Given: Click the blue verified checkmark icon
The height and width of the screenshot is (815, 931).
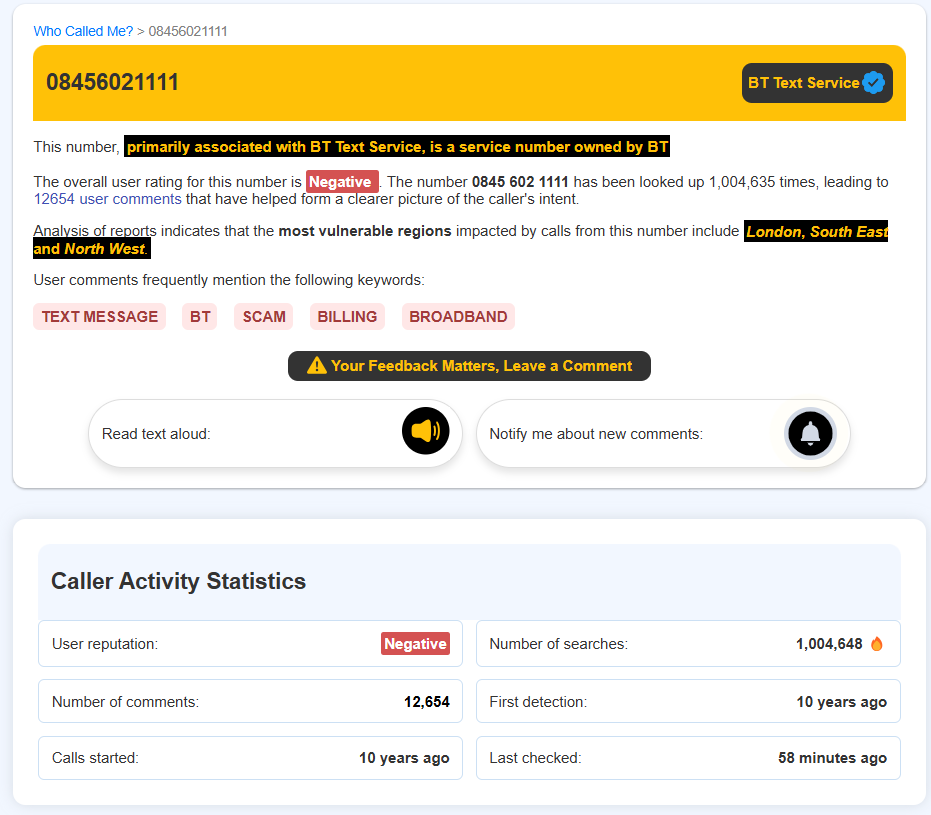Looking at the screenshot, I should [873, 83].
